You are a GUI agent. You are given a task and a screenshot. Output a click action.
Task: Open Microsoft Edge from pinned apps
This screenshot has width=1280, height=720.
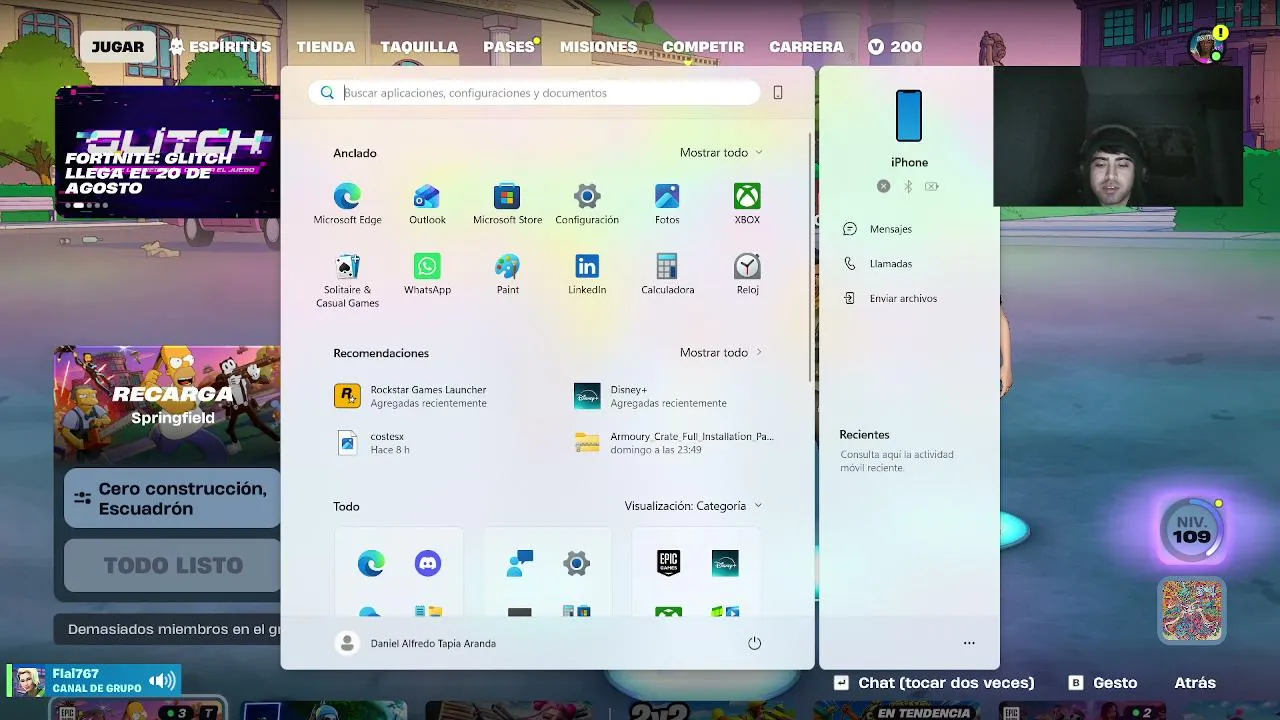point(347,204)
